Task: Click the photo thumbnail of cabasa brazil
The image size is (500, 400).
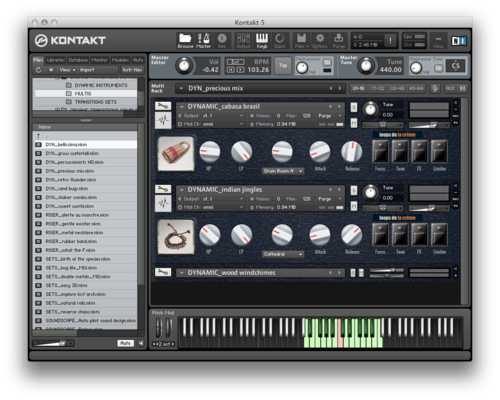Action: pyautogui.click(x=176, y=154)
